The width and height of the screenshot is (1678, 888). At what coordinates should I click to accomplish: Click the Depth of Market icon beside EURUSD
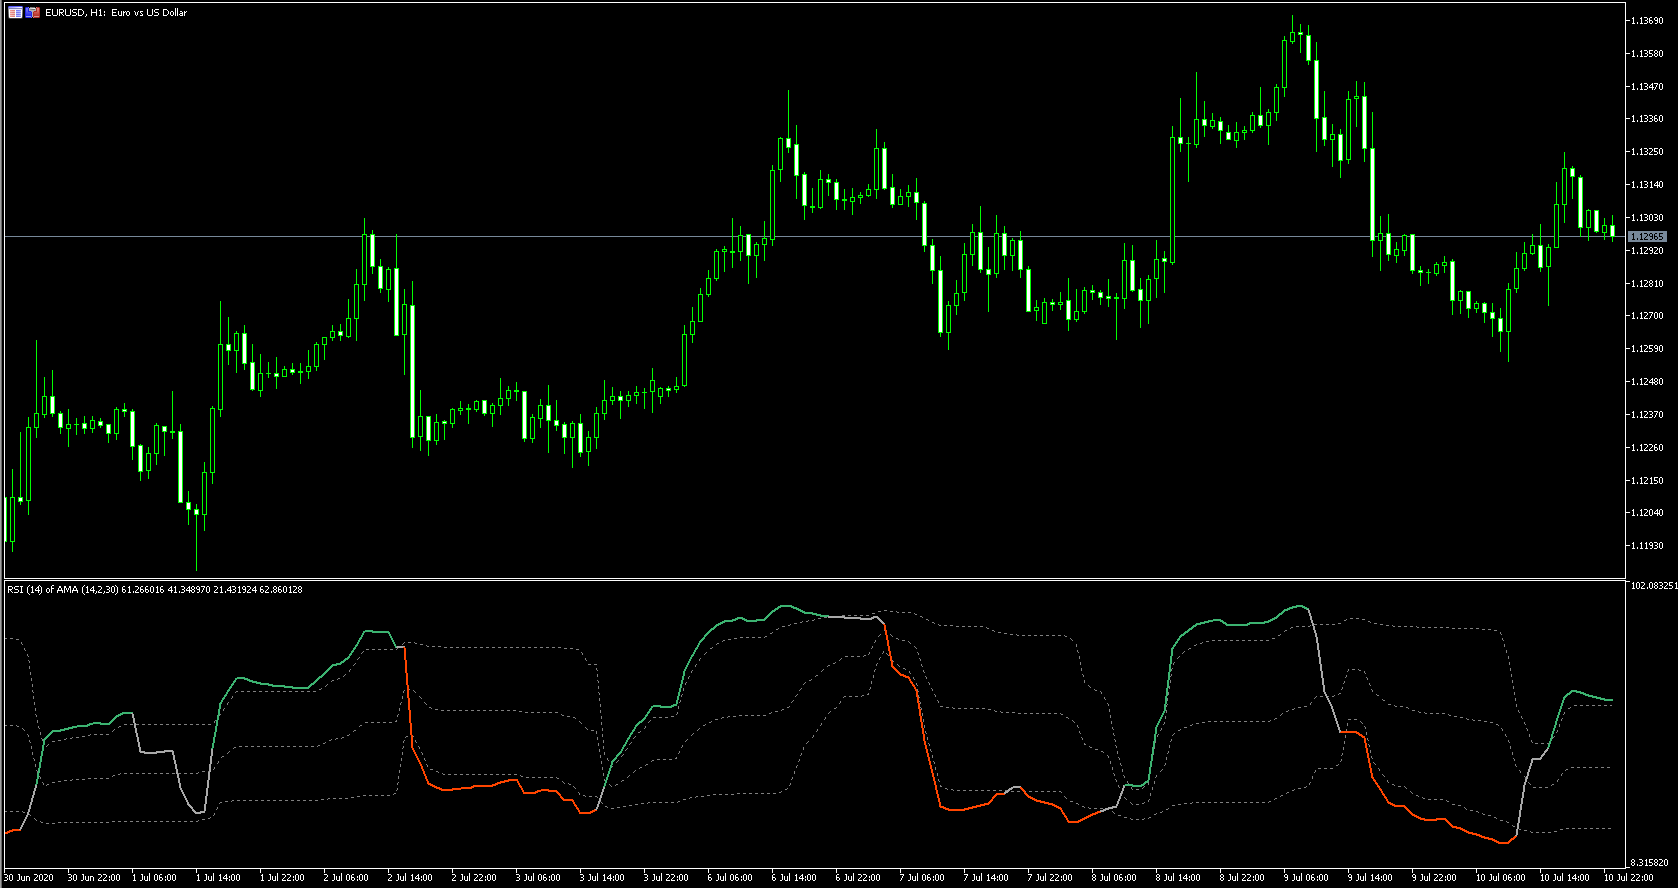click(x=15, y=13)
